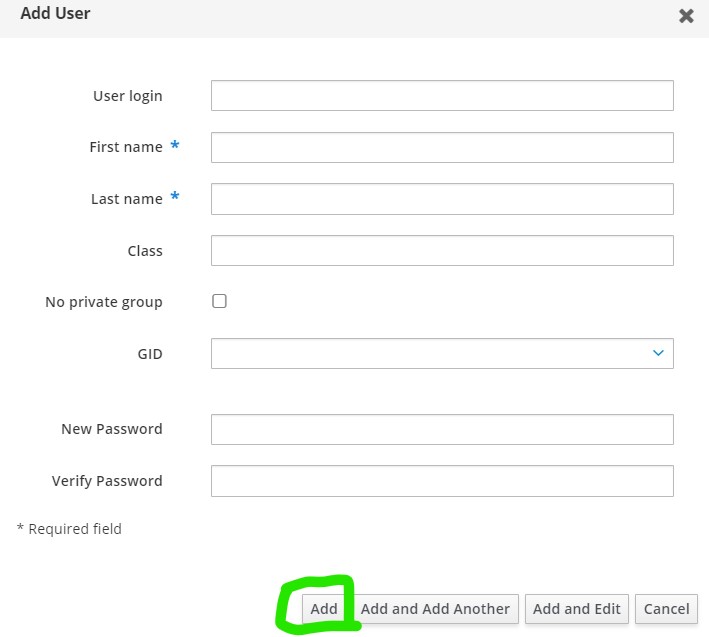
Task: Select the Verify Password field
Action: 442,481
